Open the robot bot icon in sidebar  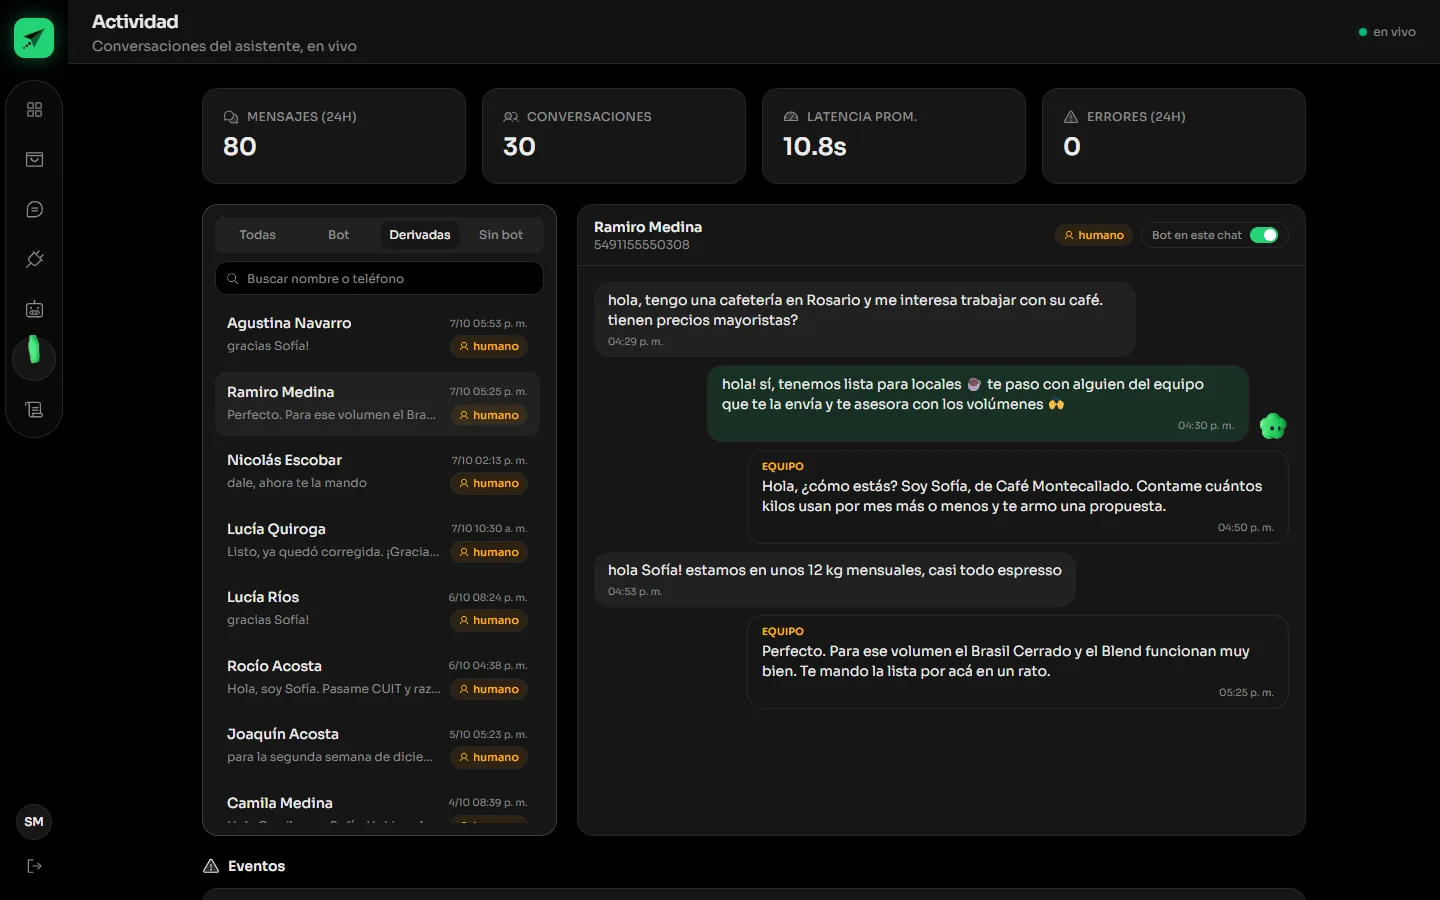coord(34,309)
